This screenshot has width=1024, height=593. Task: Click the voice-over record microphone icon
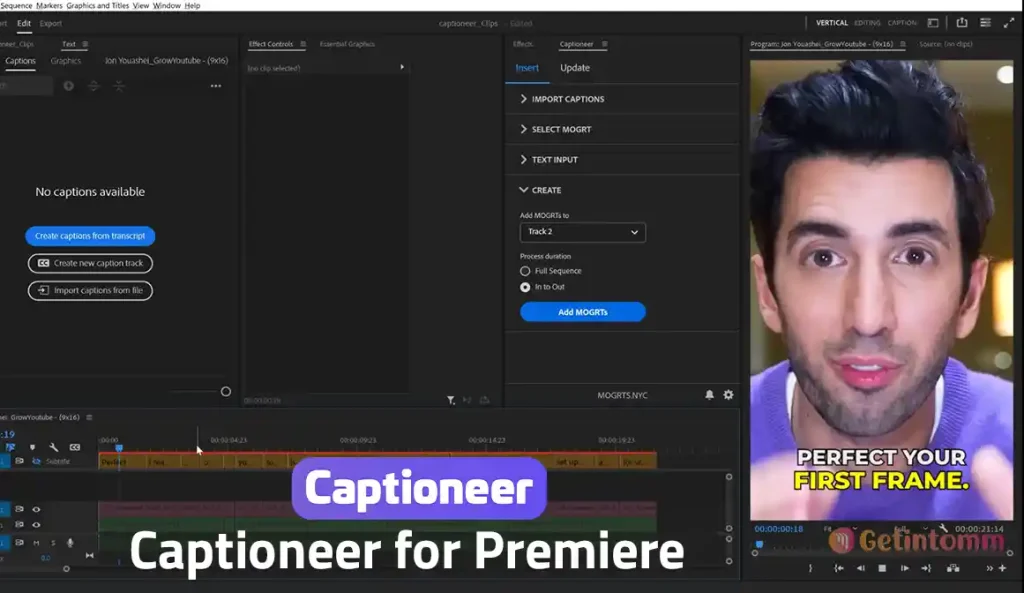point(70,543)
